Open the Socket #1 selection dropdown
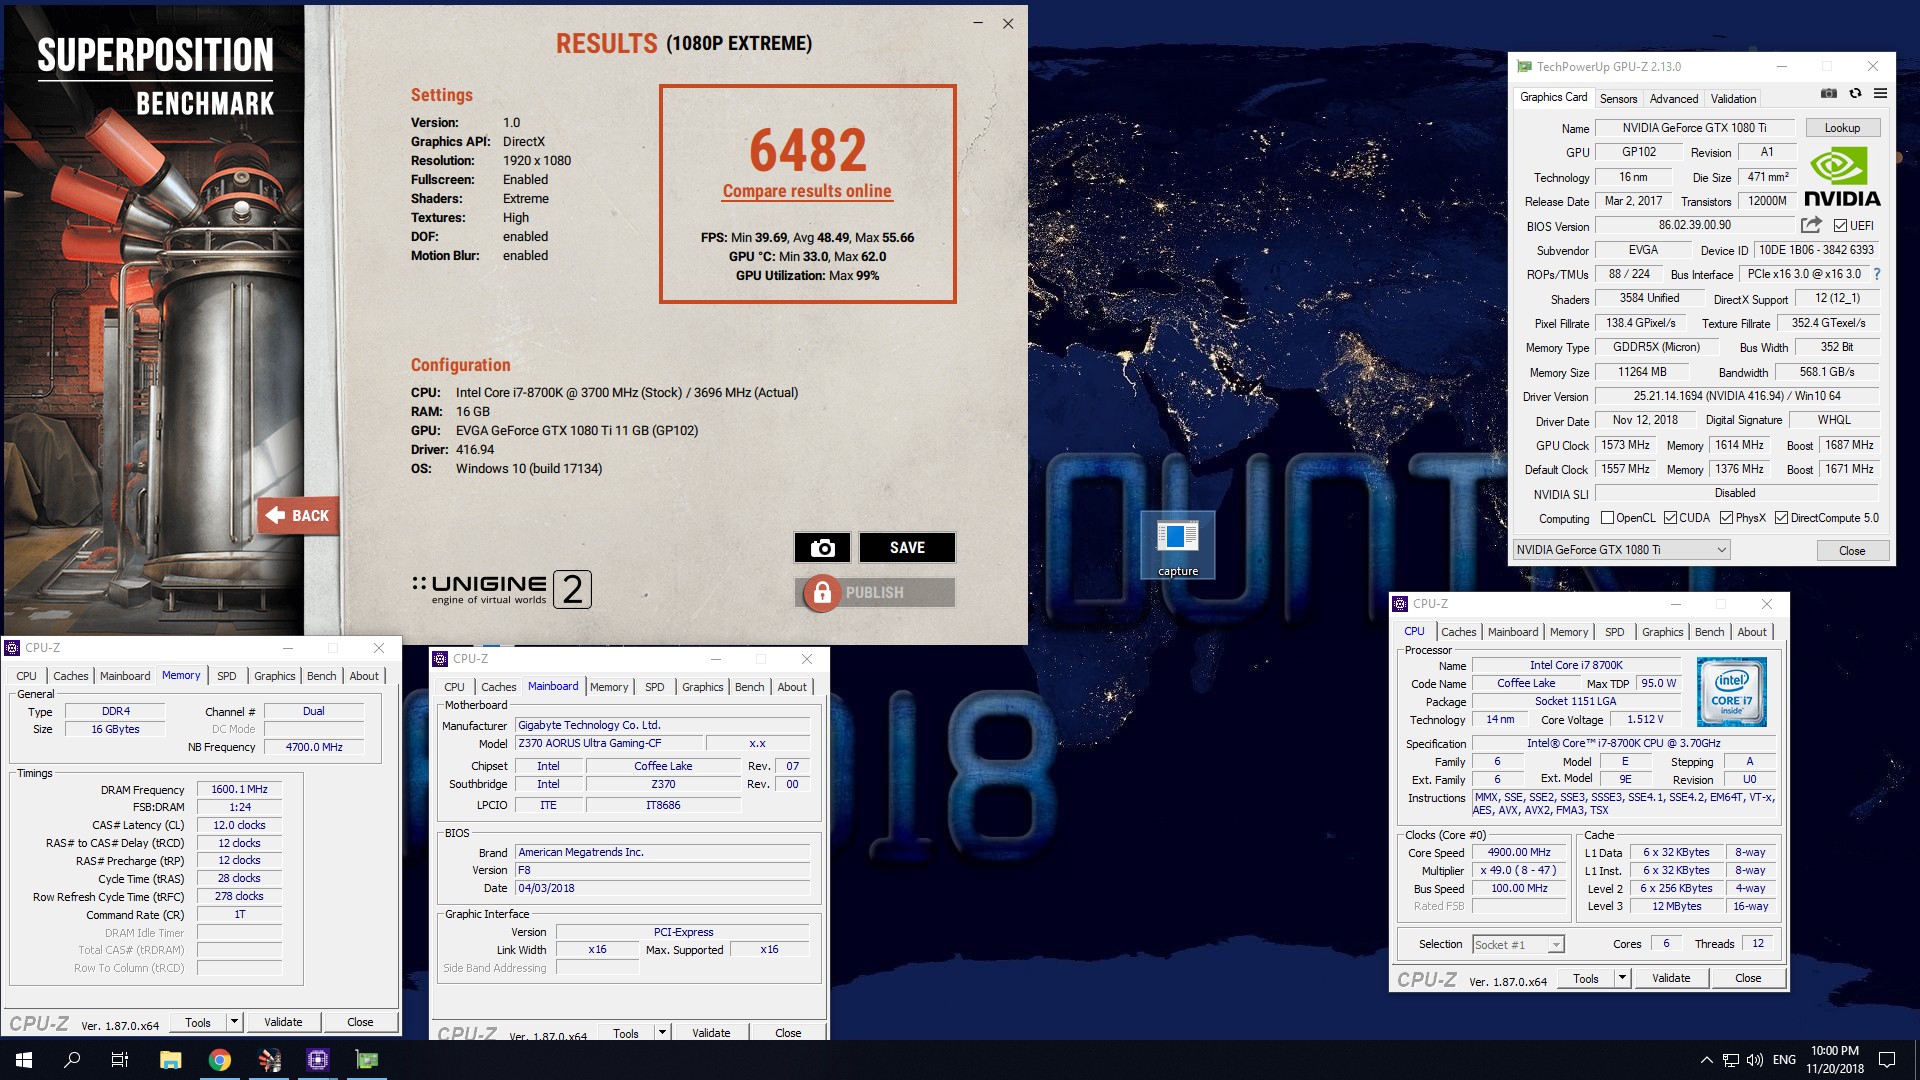This screenshot has height=1080, width=1920. pyautogui.click(x=1518, y=945)
